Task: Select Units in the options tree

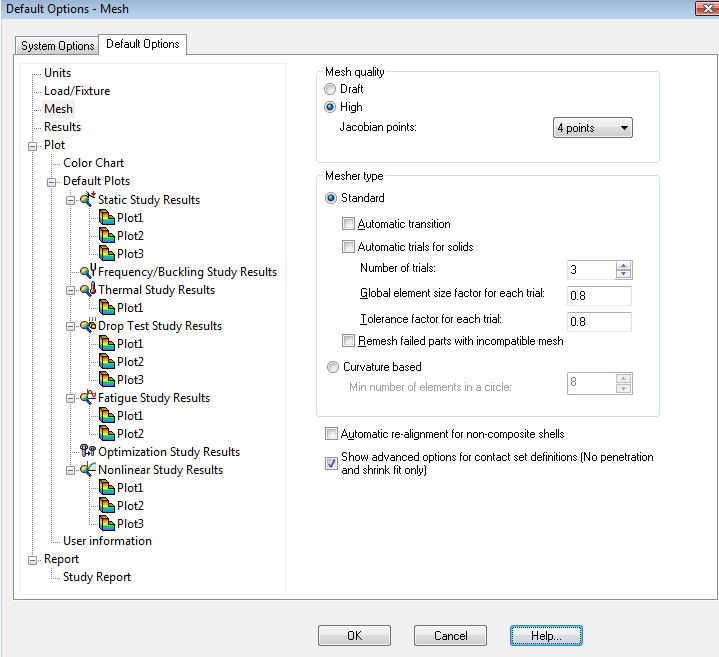Action: pyautogui.click(x=57, y=73)
